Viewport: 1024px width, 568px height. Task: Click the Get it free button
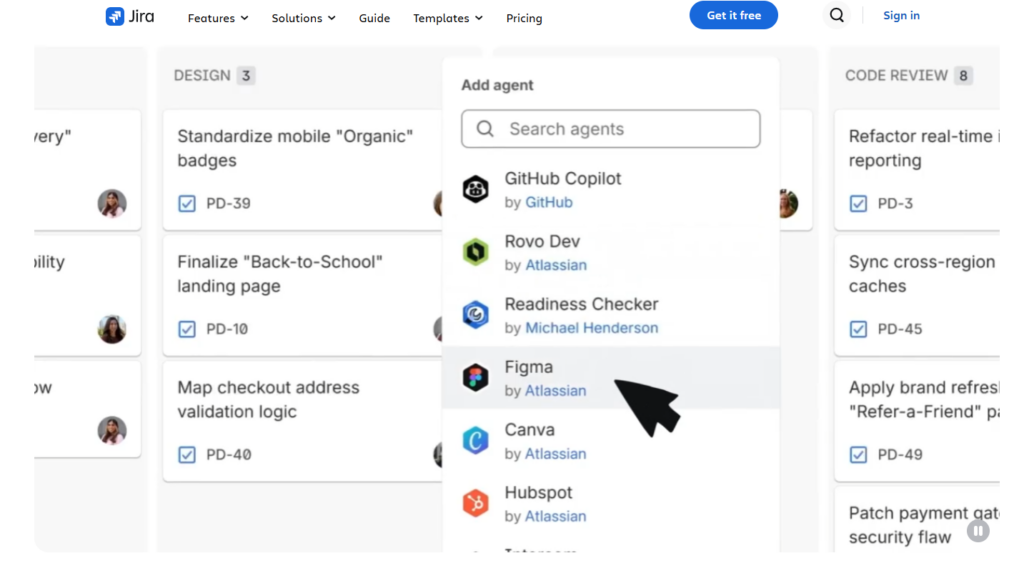(x=733, y=15)
